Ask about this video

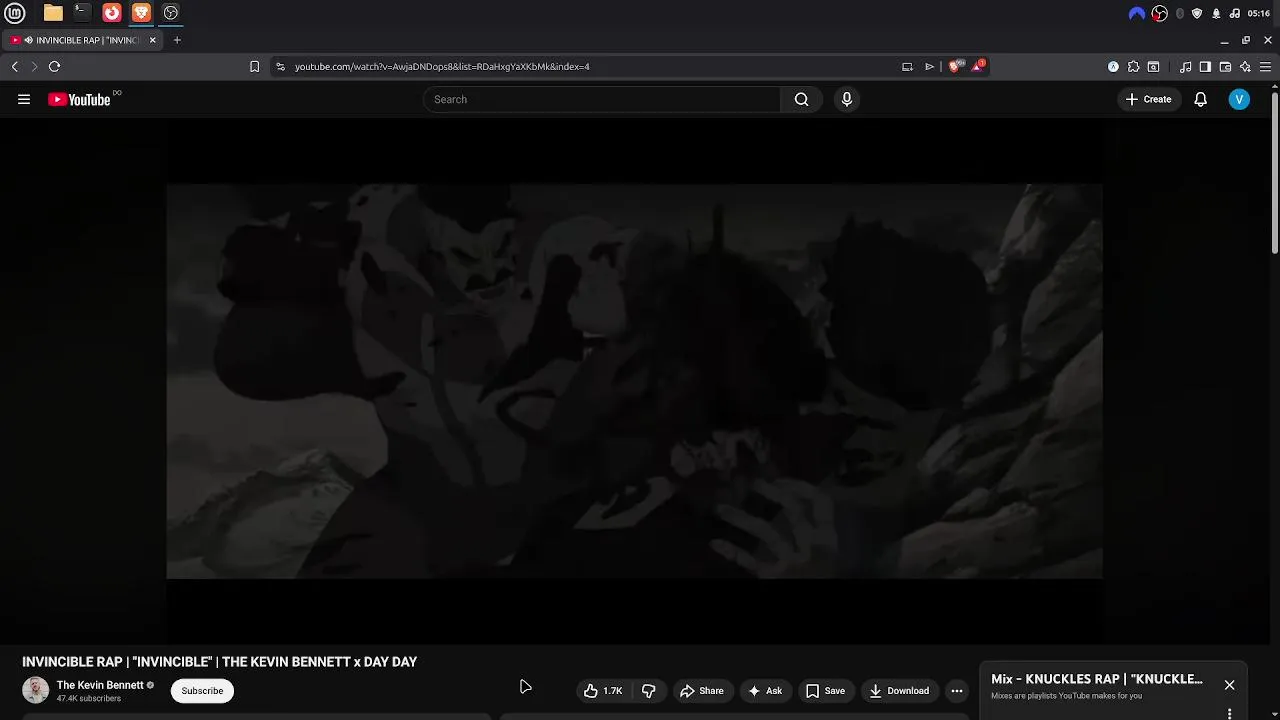click(x=765, y=691)
